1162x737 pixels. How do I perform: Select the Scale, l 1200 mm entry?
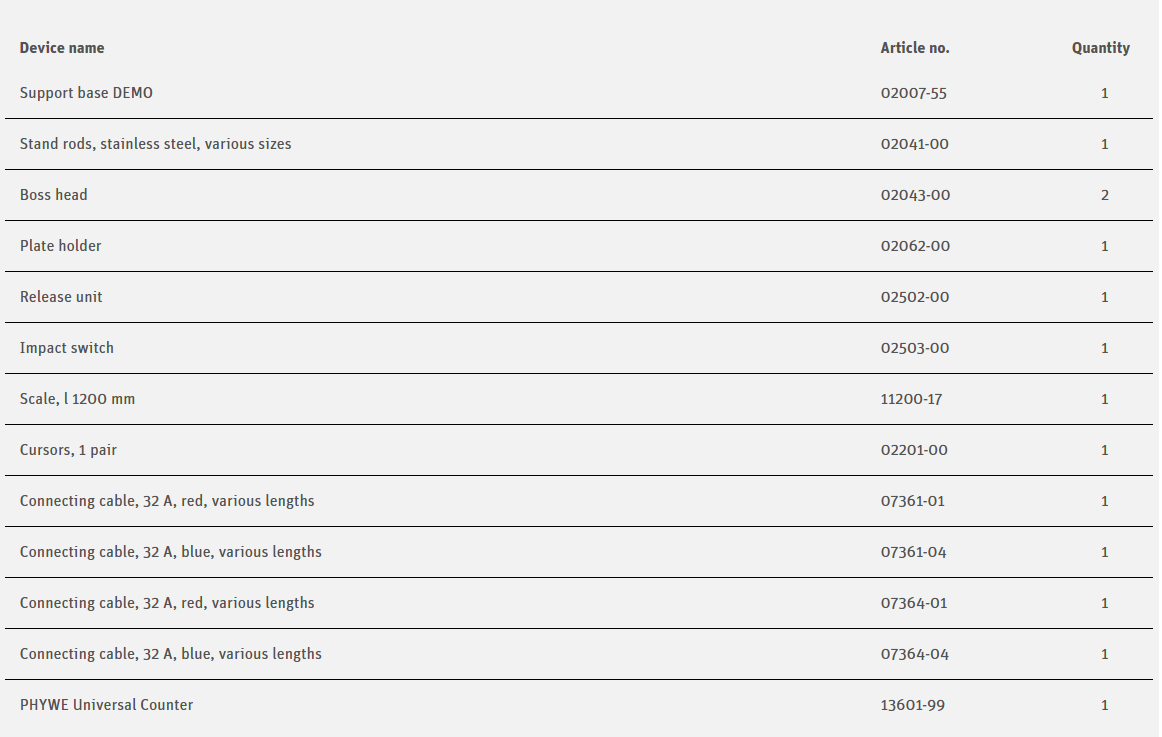point(77,399)
